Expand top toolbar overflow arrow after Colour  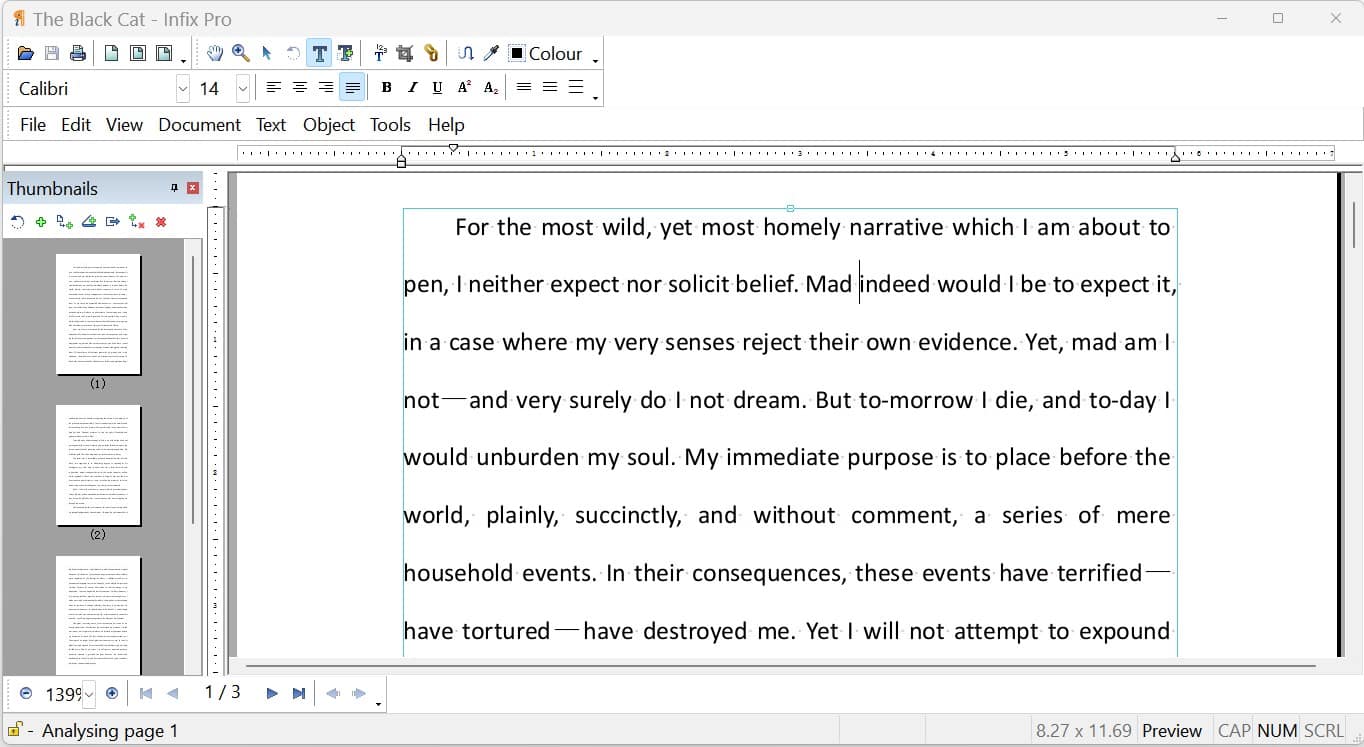[x=596, y=61]
